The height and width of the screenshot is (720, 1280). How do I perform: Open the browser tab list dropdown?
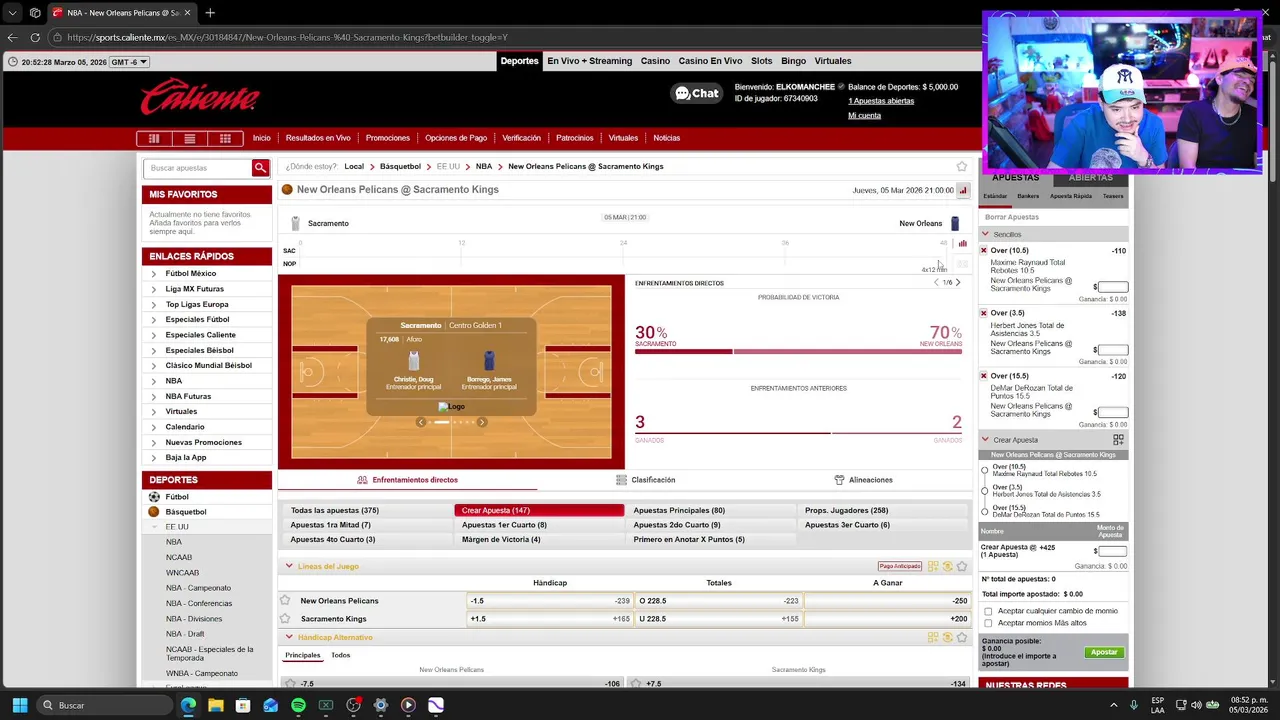pos(12,13)
